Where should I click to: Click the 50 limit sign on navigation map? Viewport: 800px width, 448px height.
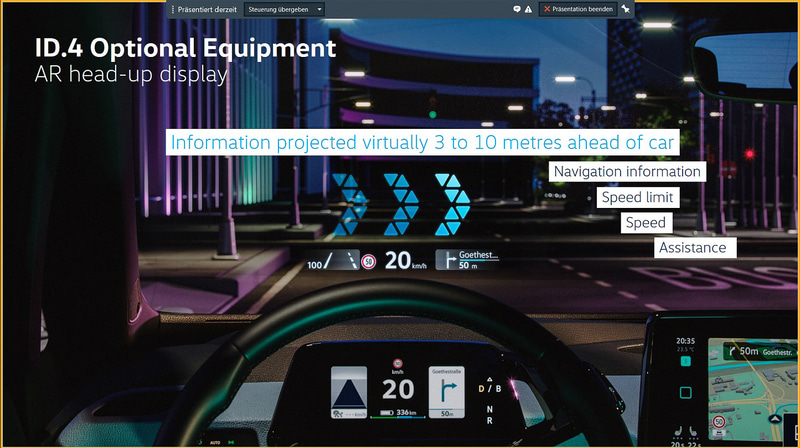click(x=719, y=422)
